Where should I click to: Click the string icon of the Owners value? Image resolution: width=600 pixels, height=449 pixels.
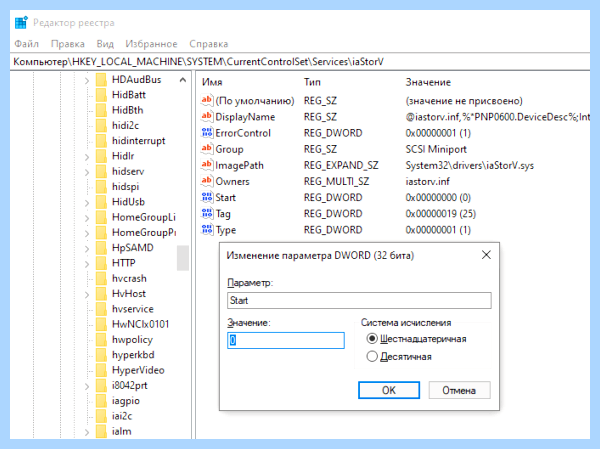[x=207, y=181]
